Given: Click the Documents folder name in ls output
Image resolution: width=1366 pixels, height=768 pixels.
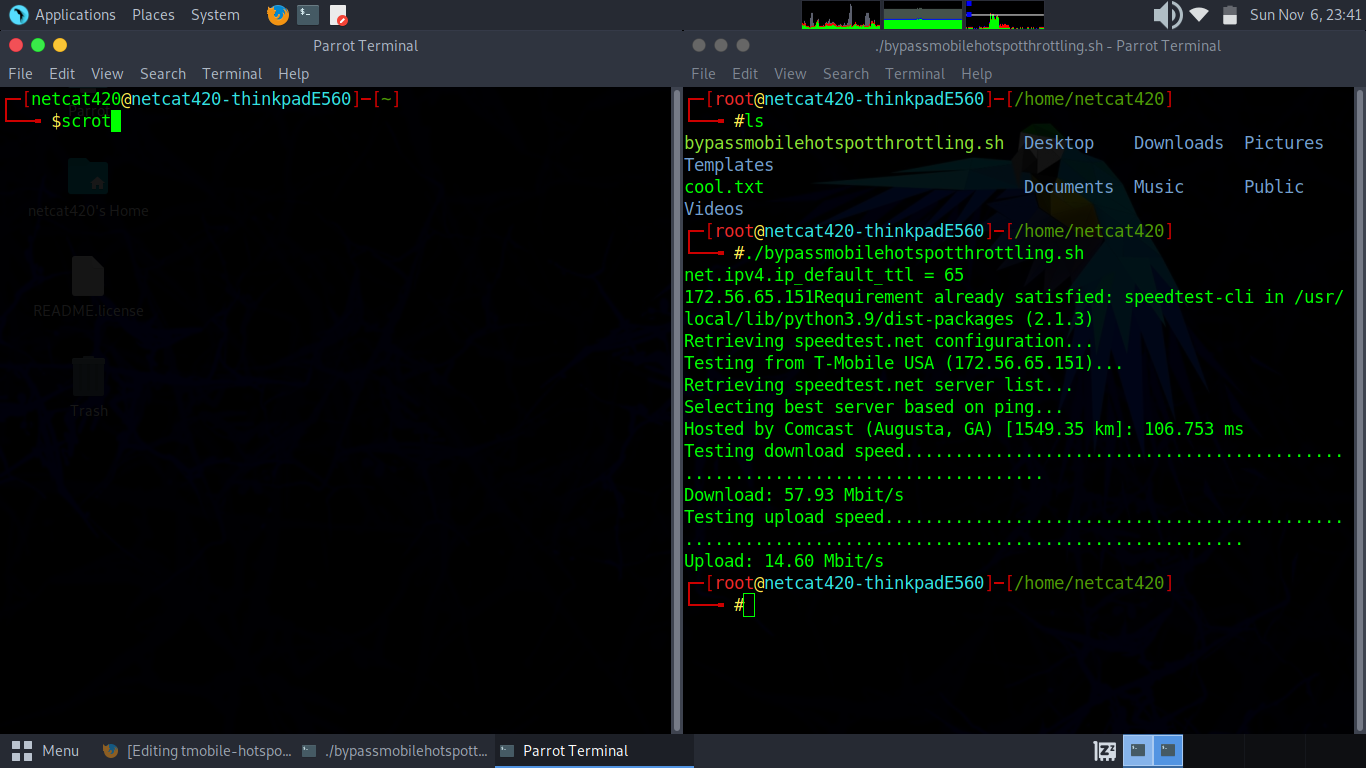Looking at the screenshot, I should coord(1069,187).
